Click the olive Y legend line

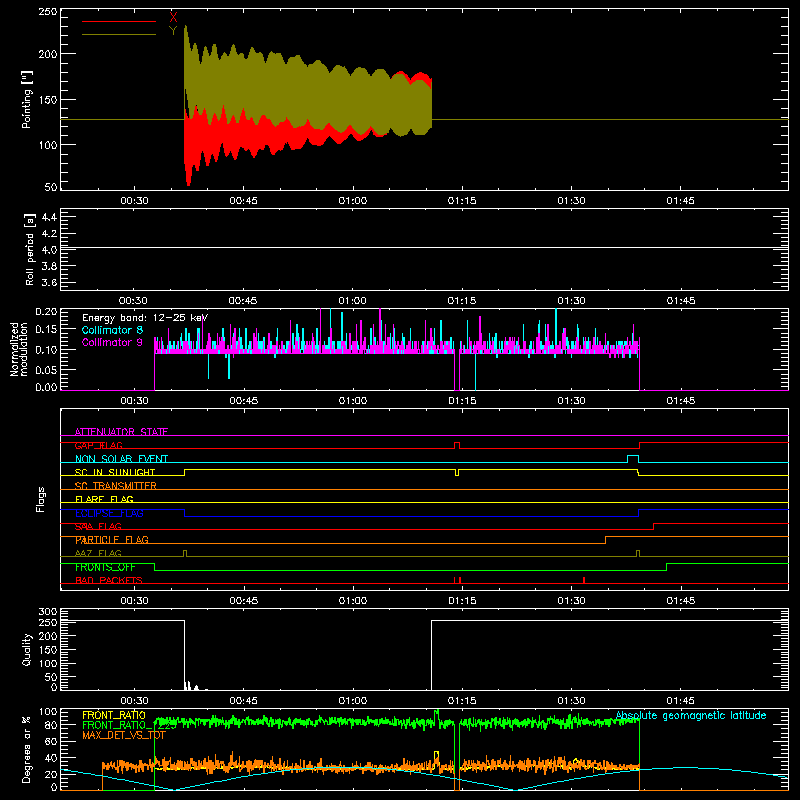(x=119, y=34)
